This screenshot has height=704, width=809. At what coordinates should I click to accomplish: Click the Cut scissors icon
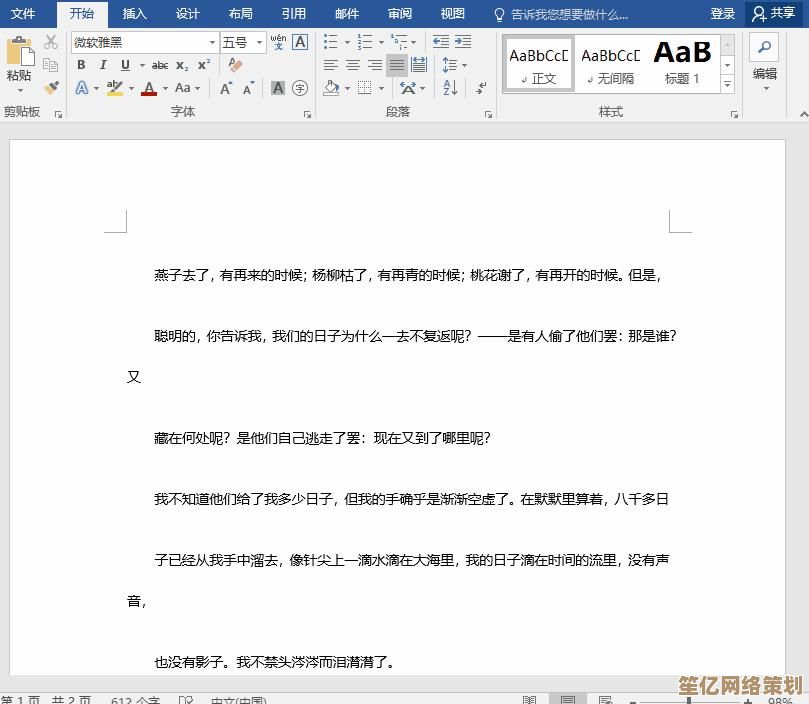[x=51, y=42]
